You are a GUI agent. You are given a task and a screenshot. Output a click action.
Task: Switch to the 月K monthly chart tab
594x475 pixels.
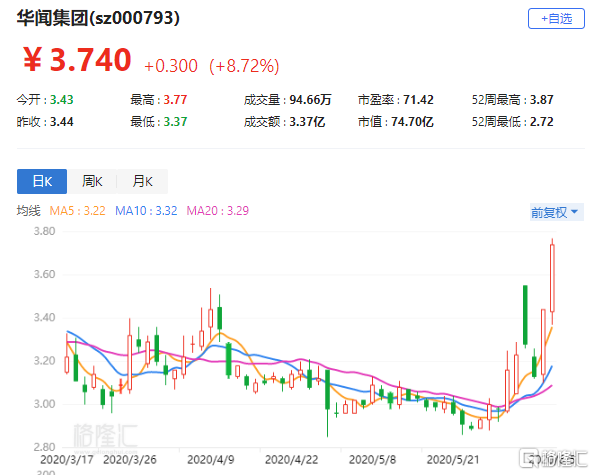pos(142,181)
